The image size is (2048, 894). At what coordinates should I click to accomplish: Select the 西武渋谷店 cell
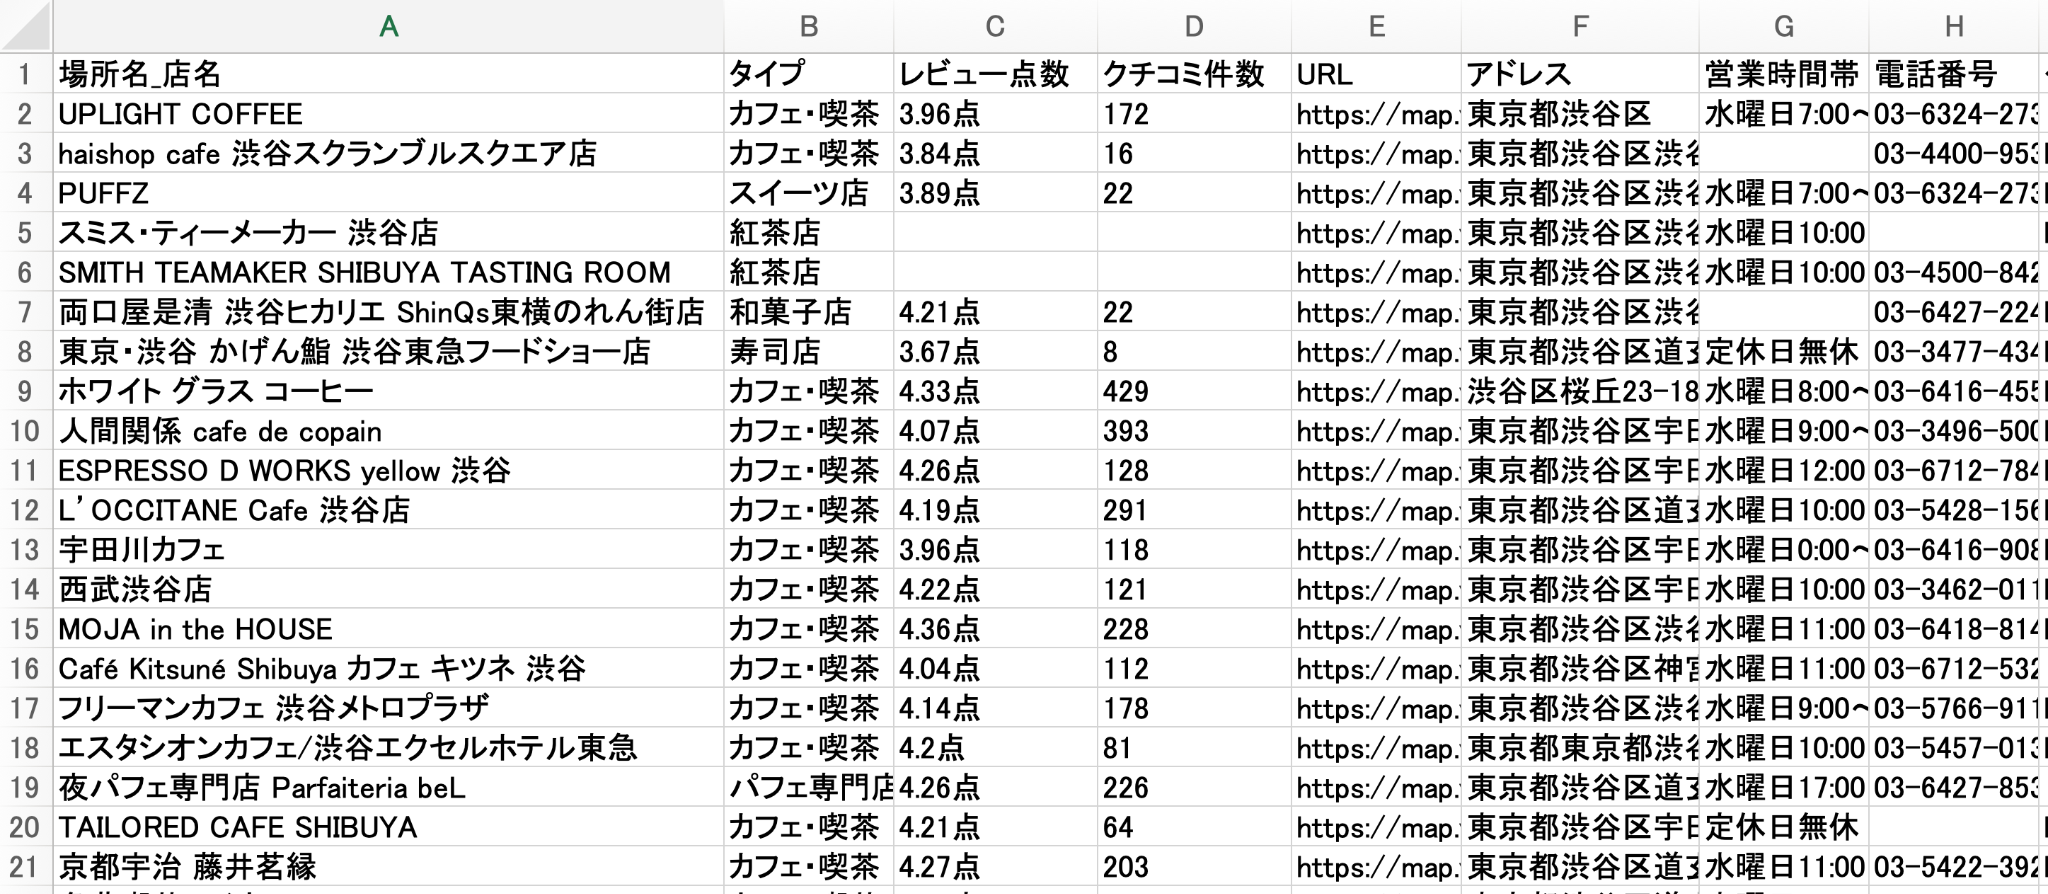point(388,589)
